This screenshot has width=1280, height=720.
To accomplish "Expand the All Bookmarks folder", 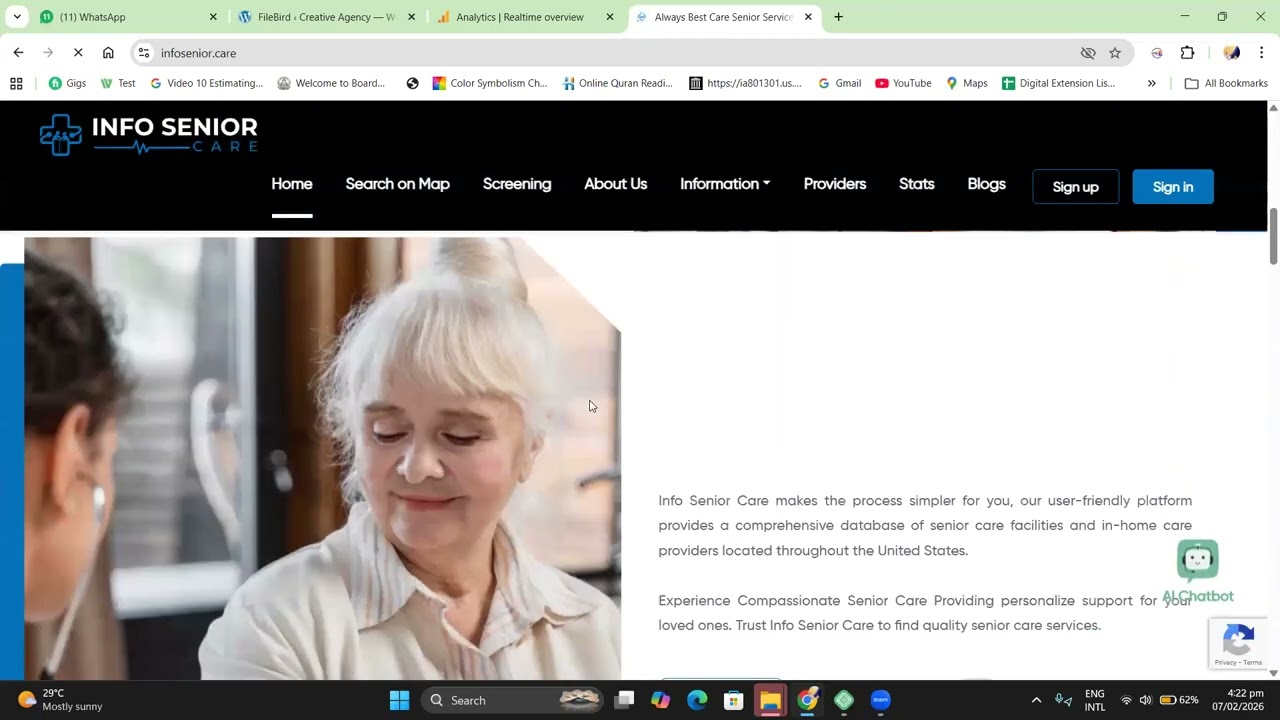I will (1226, 83).
